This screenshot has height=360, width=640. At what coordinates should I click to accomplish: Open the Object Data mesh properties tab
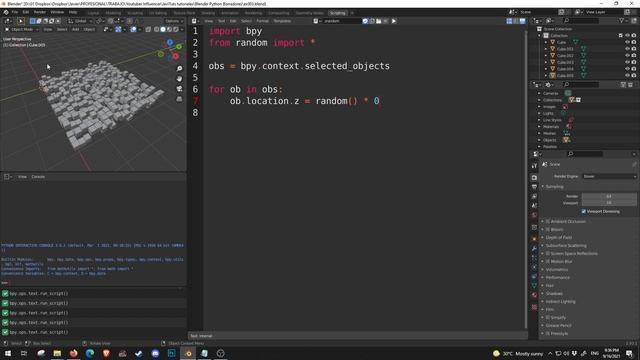[x=534, y=286]
